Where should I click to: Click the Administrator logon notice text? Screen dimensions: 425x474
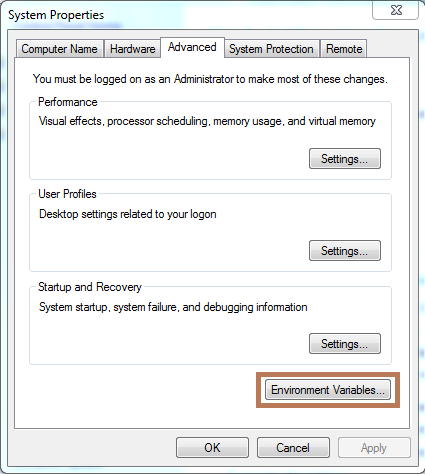coord(210,79)
